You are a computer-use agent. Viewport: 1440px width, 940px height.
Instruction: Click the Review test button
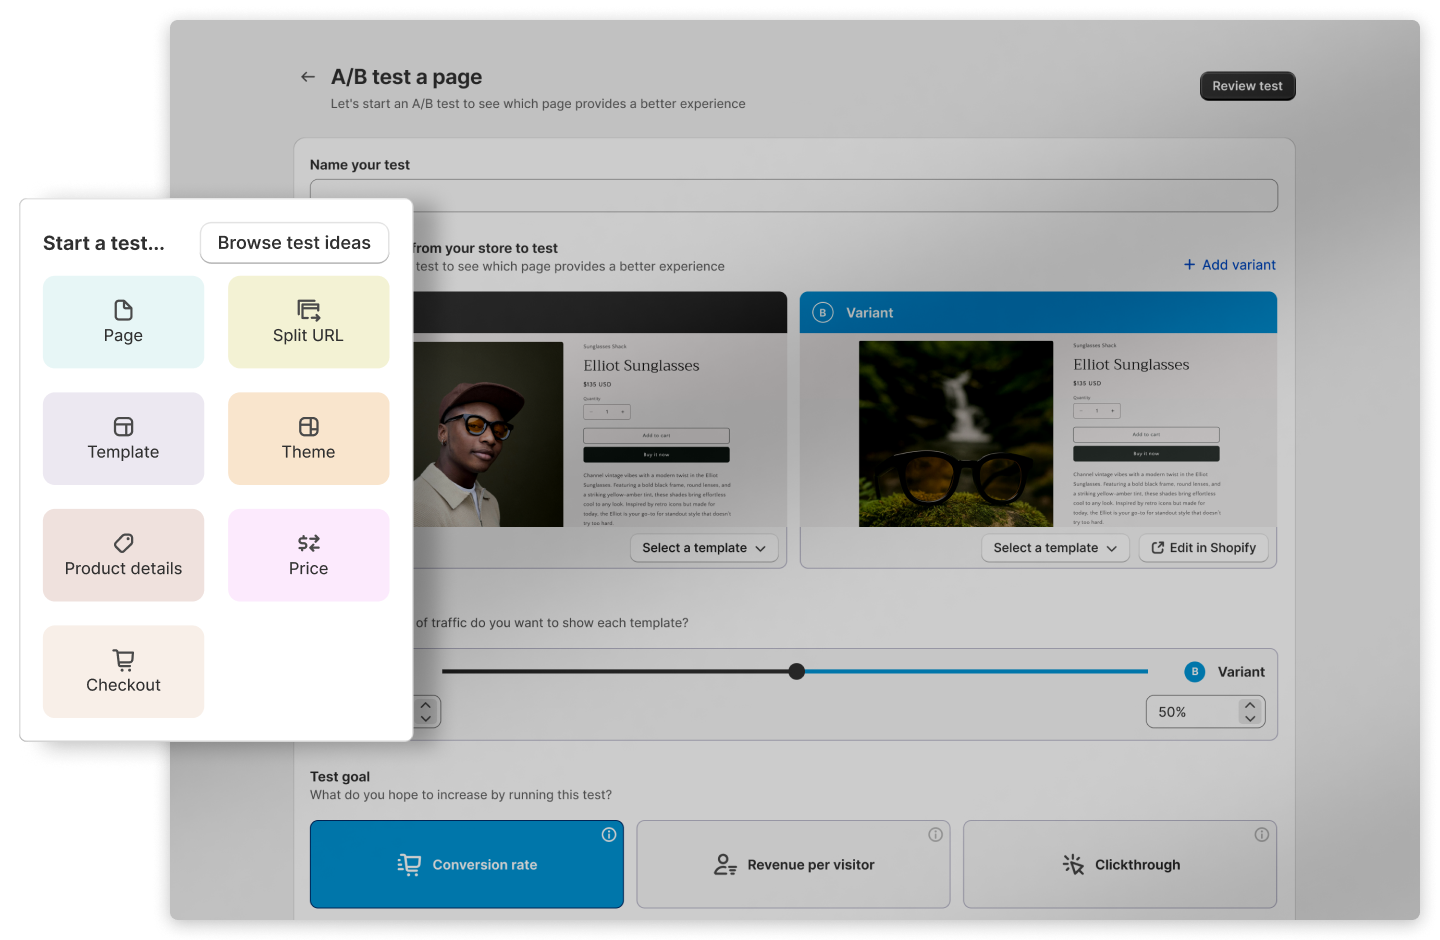[x=1247, y=86]
